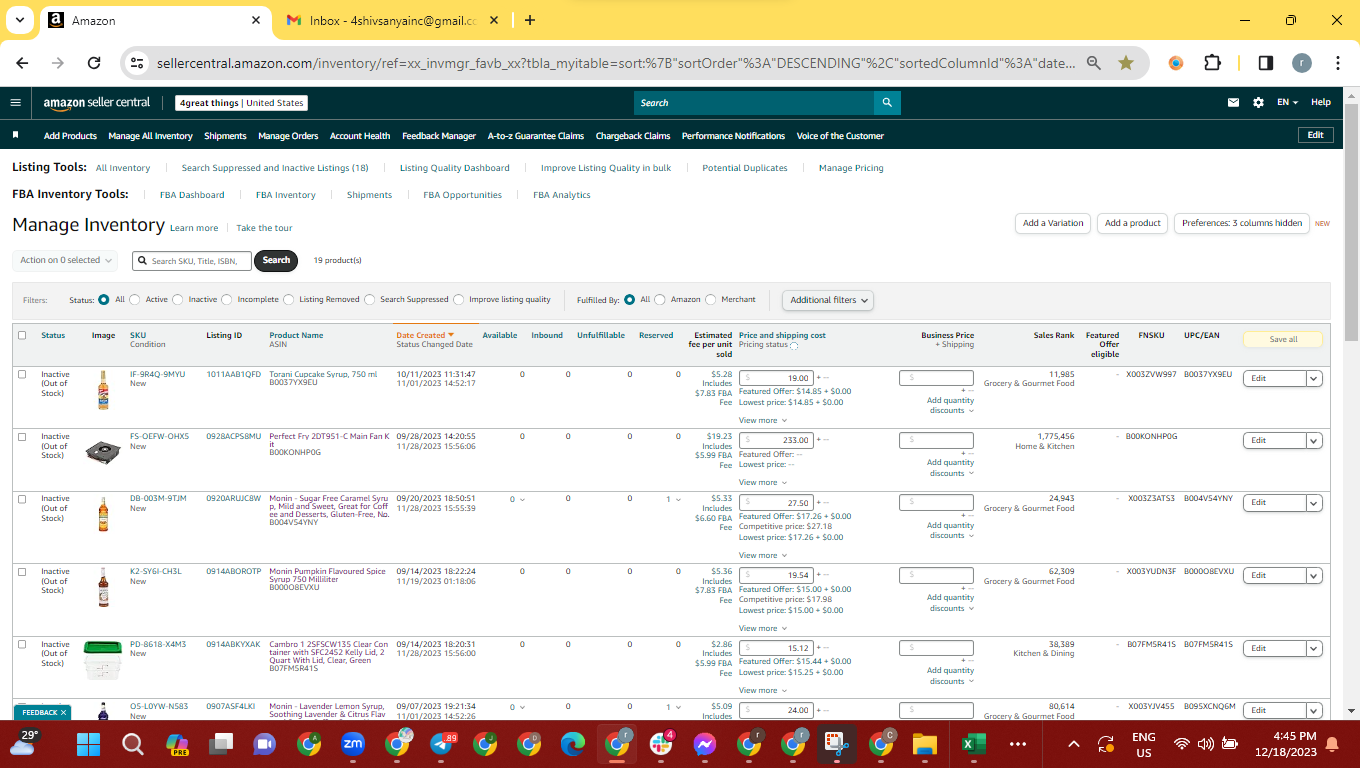
Task: Open Edit dropdown arrow for Perfect Fry row
Action: (x=1314, y=440)
